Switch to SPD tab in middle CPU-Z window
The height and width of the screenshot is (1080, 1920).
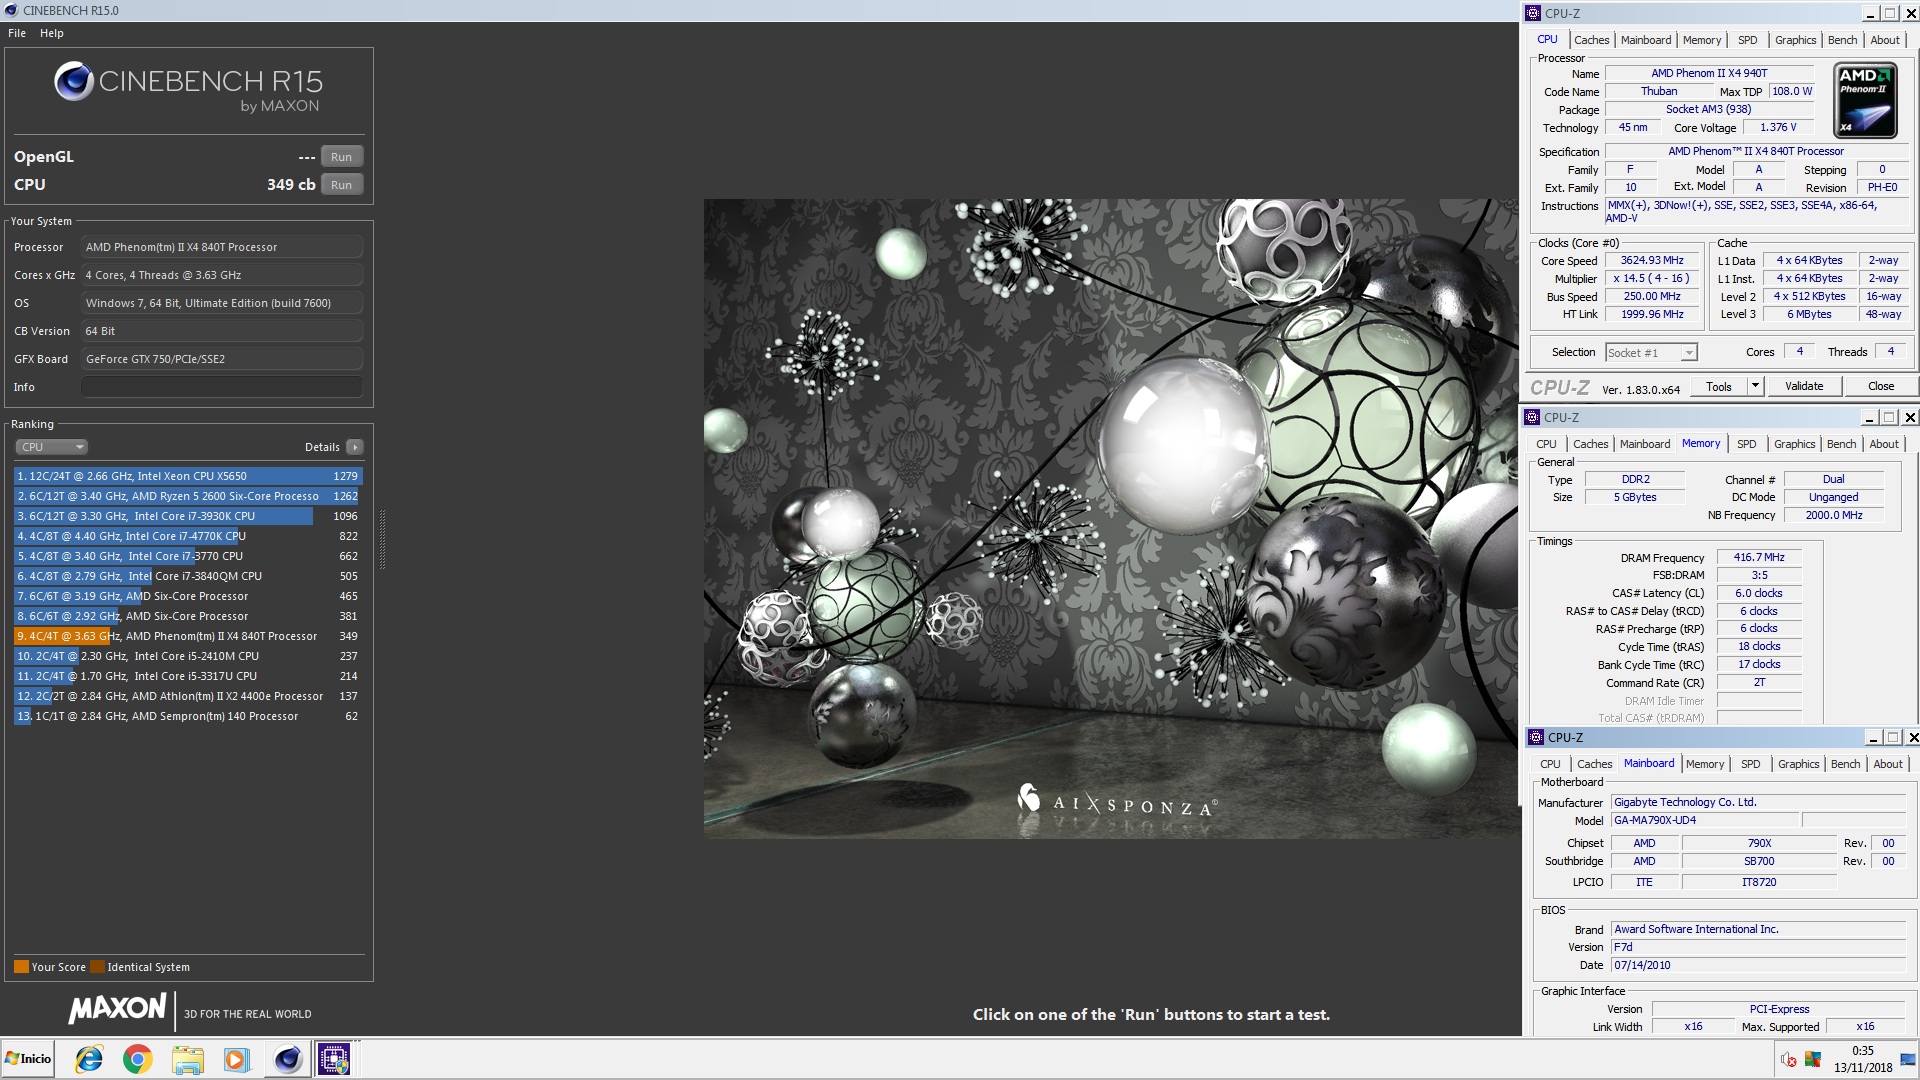click(1746, 444)
